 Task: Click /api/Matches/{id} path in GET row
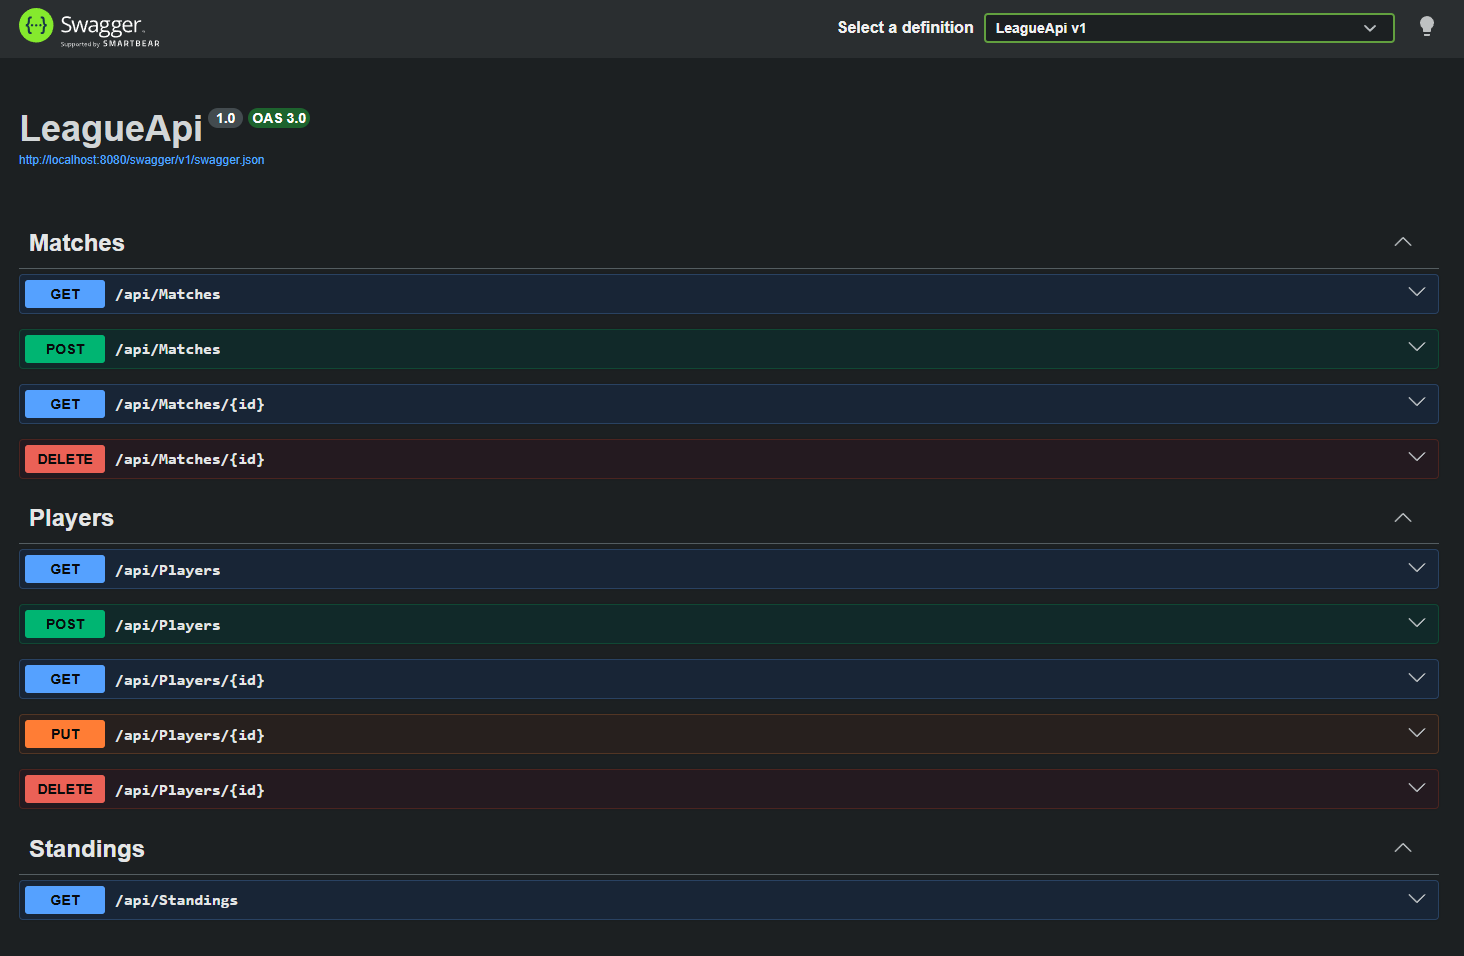tap(190, 405)
